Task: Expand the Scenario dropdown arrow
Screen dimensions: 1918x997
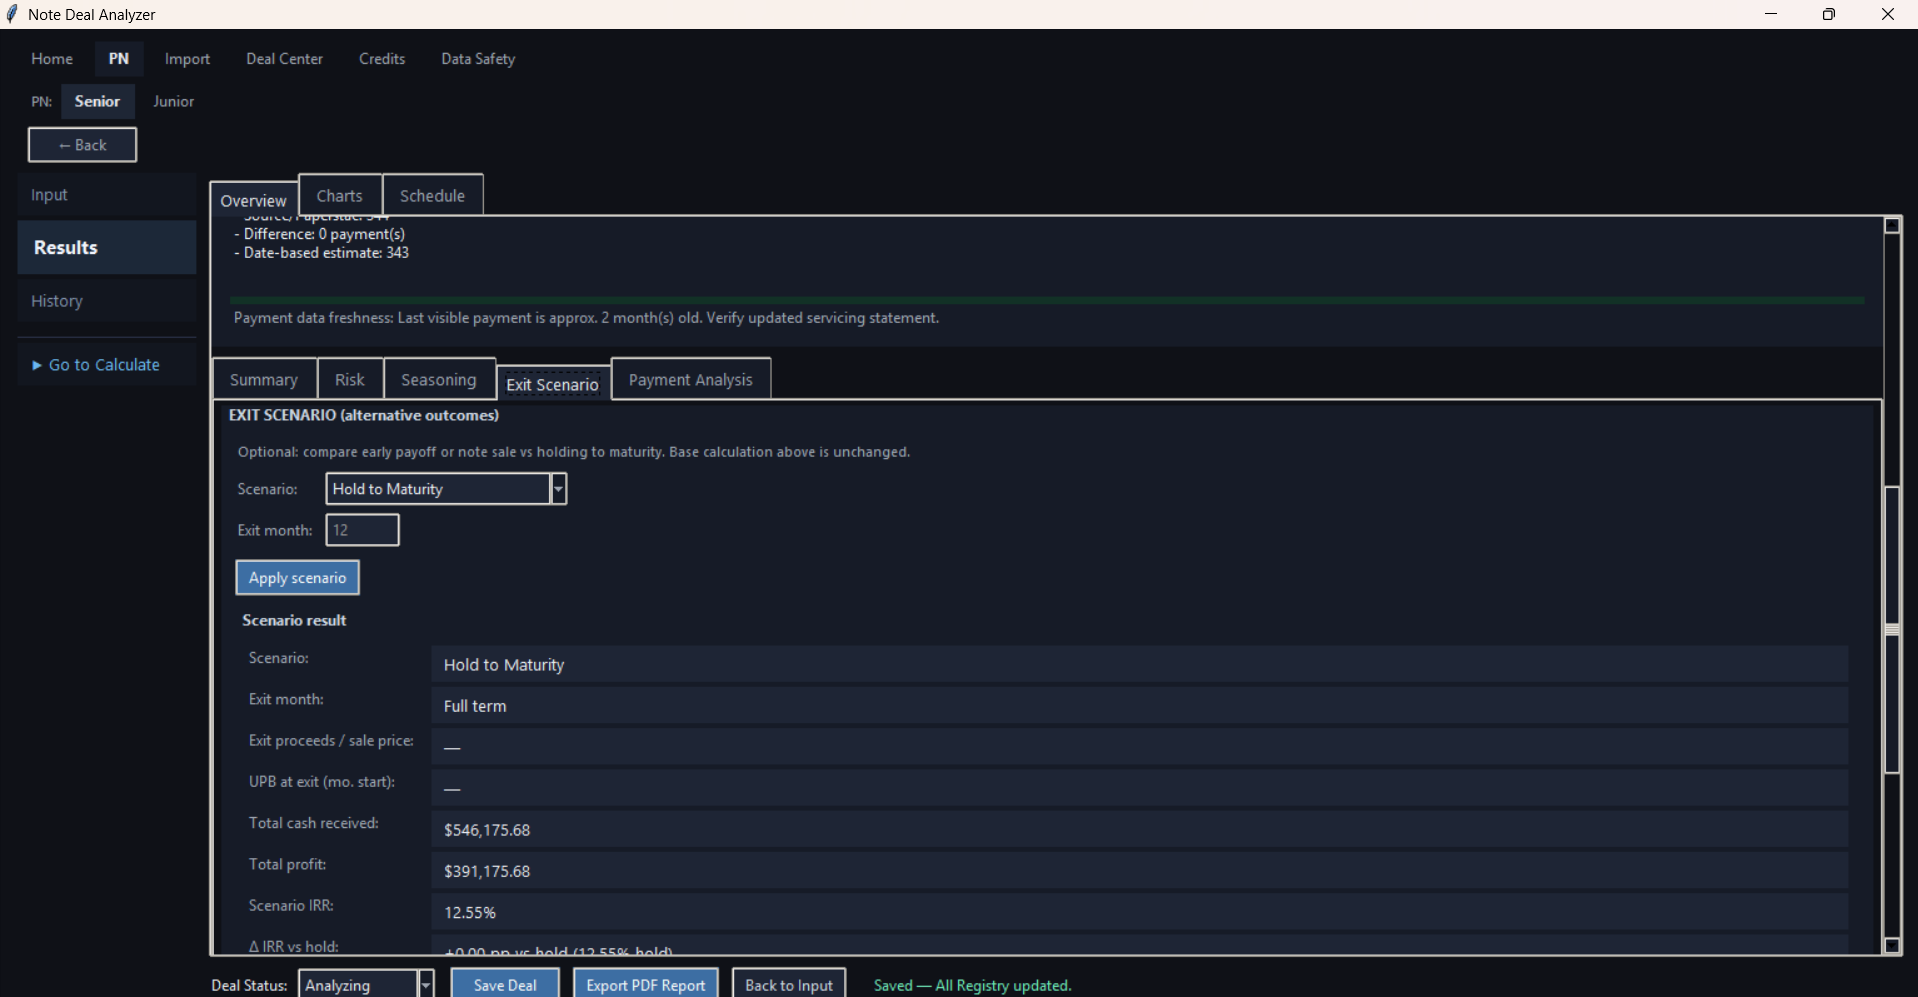Action: pos(559,489)
